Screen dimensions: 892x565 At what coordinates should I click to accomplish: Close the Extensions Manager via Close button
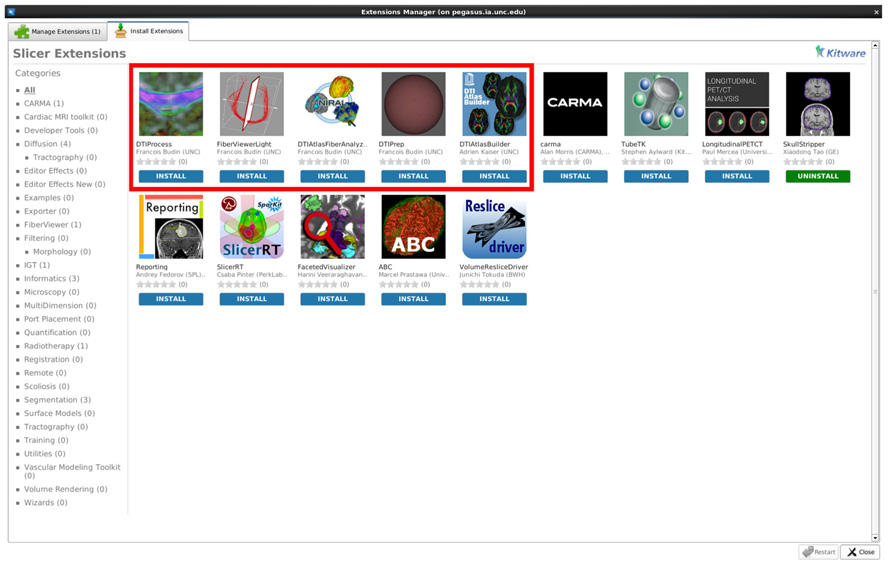(x=860, y=551)
